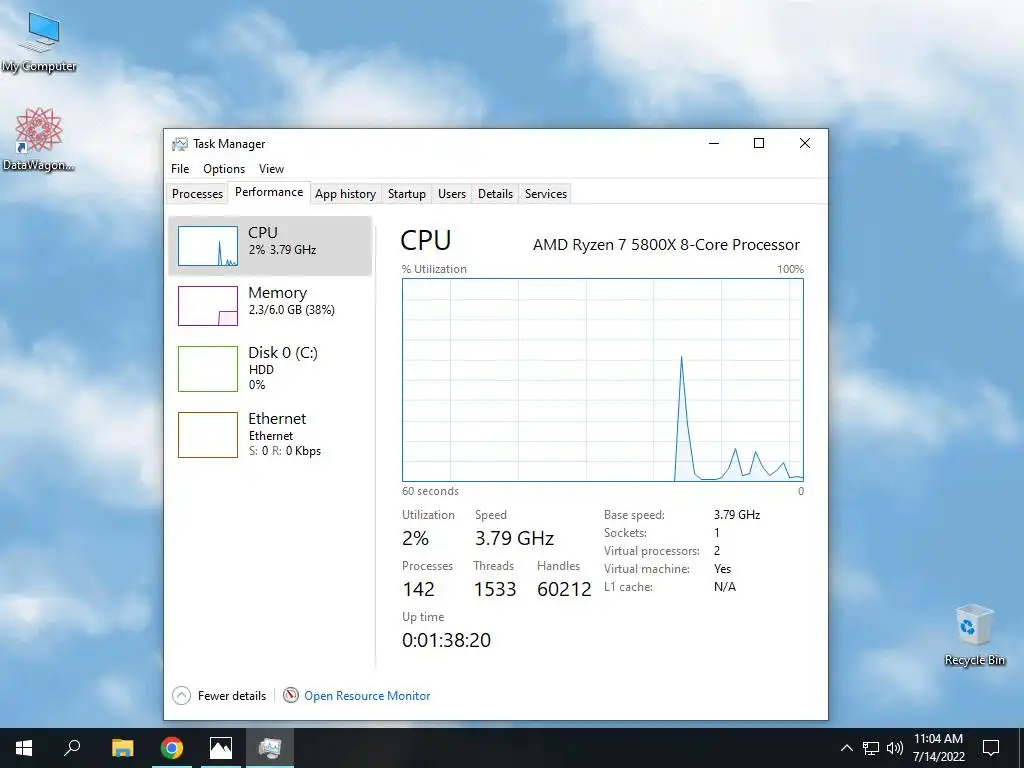
Task: Click 'Virtual machine:' label
Action: click(647, 569)
